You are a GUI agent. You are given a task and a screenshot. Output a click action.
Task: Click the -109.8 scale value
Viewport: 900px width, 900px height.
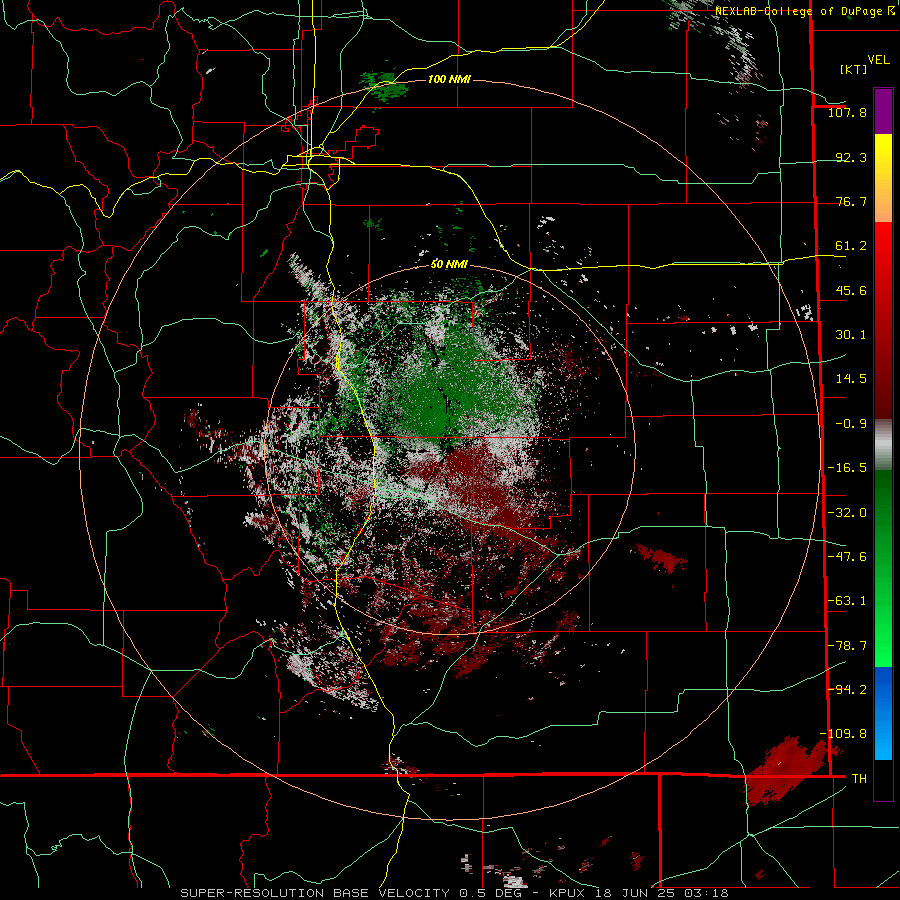(x=843, y=734)
